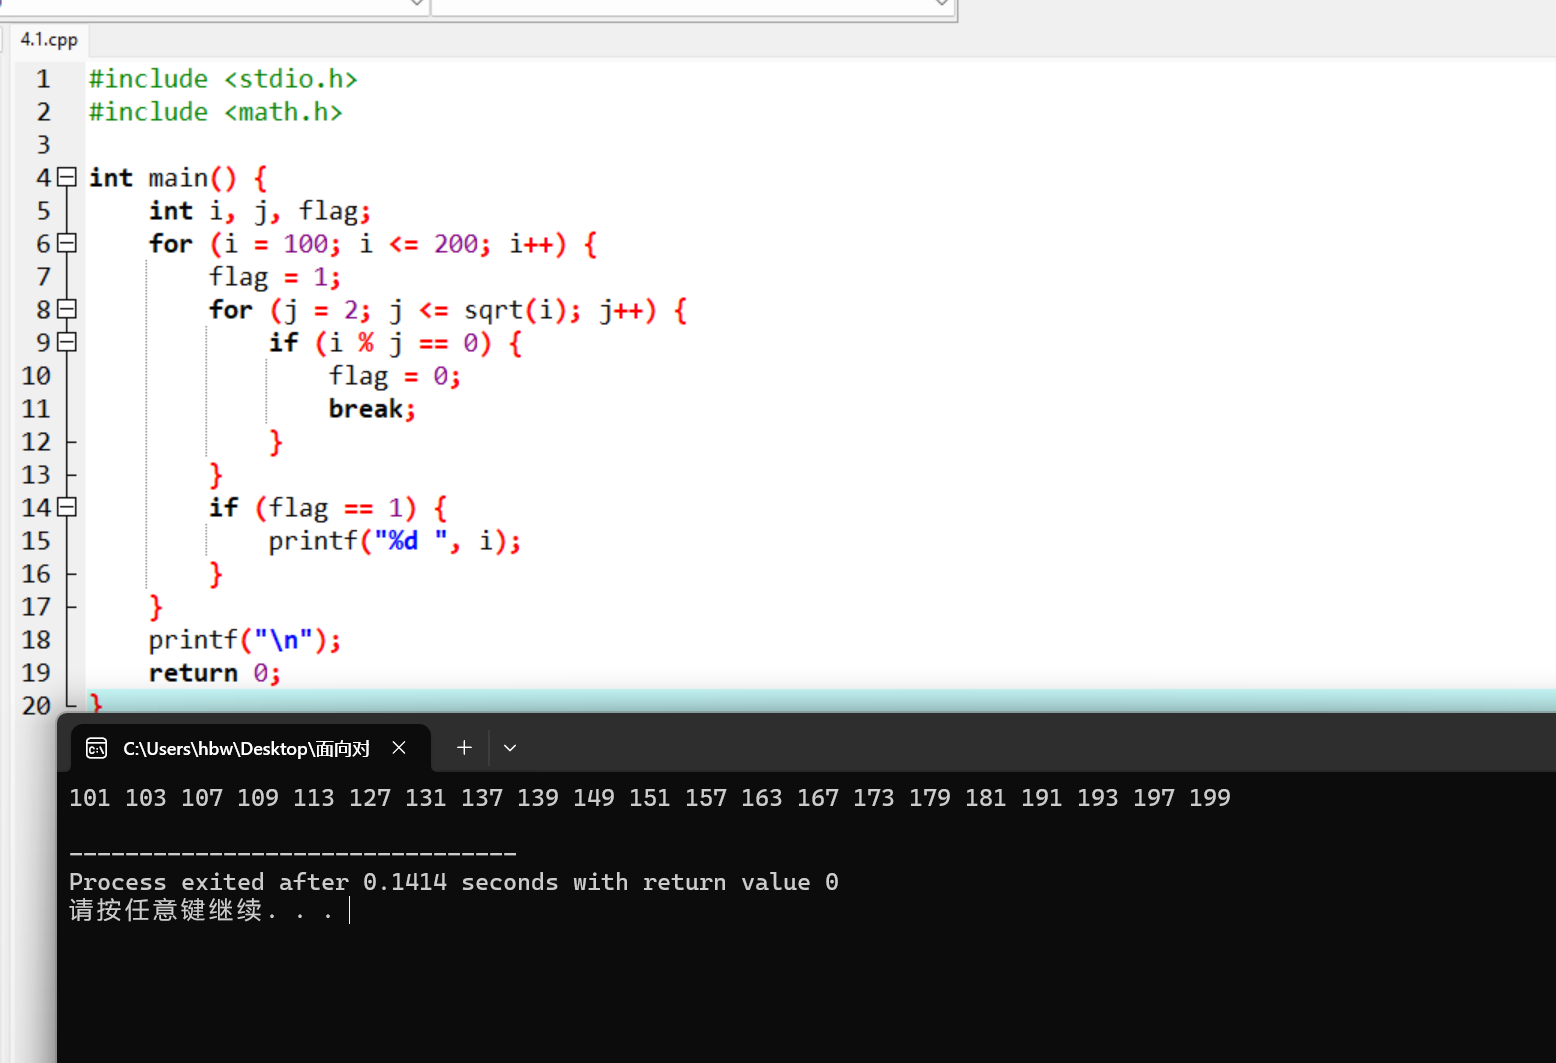
Task: Click the 'flag = 1;' statement
Action: click(275, 277)
